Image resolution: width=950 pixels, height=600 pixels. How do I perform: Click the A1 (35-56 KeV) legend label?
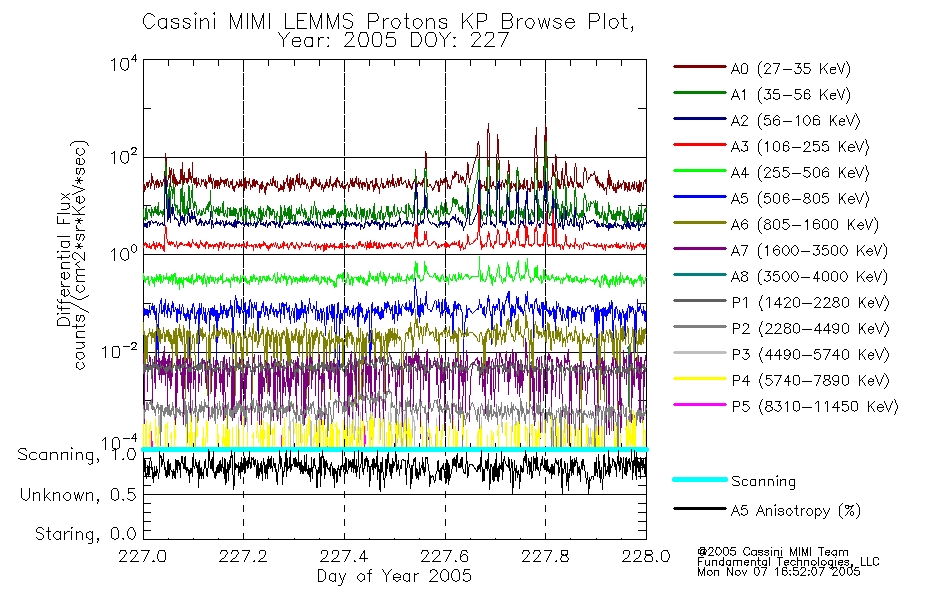coord(791,95)
